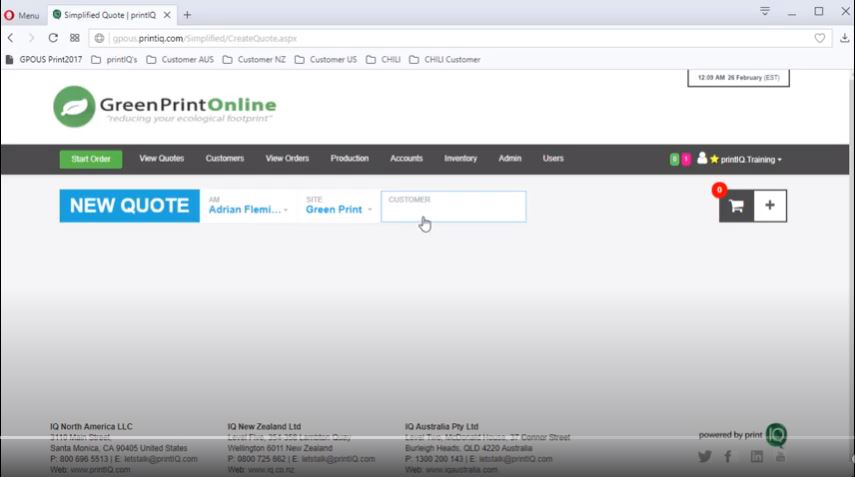Click the powered by printIQ logo
855x477 pixels.
coord(743,434)
